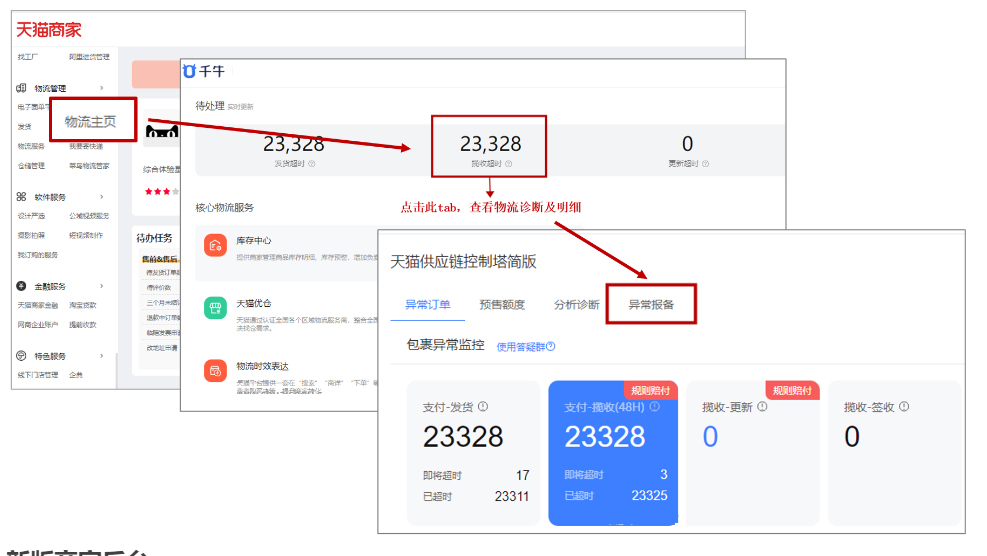
Task: Select the blue 支付-揽收(48H) card
Action: (x=614, y=452)
